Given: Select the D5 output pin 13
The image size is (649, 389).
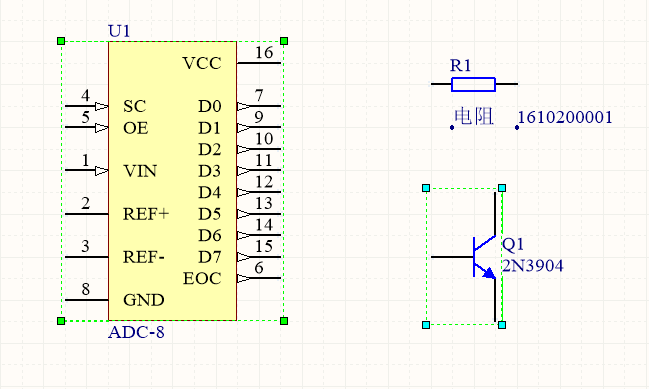Looking at the screenshot, I should [259, 214].
